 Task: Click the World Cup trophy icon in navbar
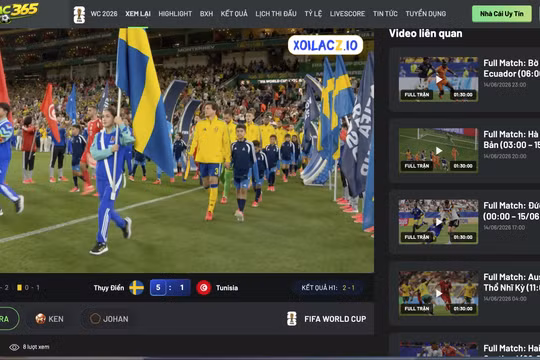(x=79, y=14)
